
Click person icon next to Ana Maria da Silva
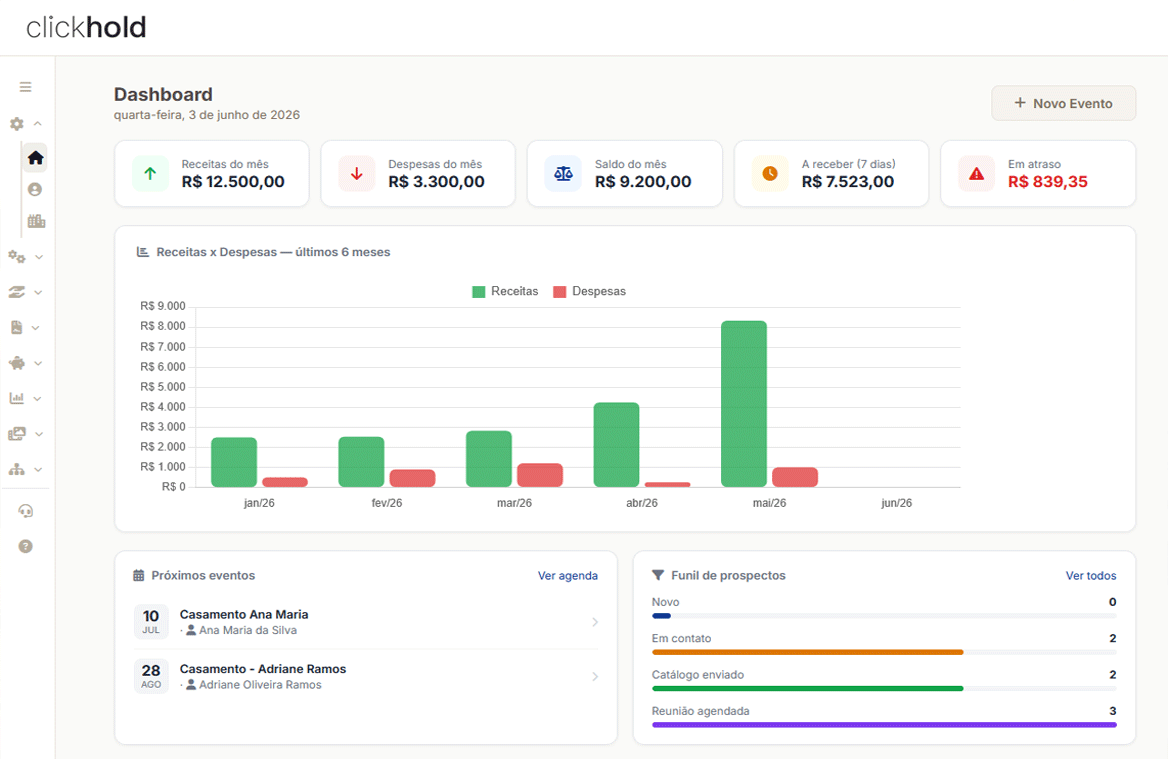(191, 630)
